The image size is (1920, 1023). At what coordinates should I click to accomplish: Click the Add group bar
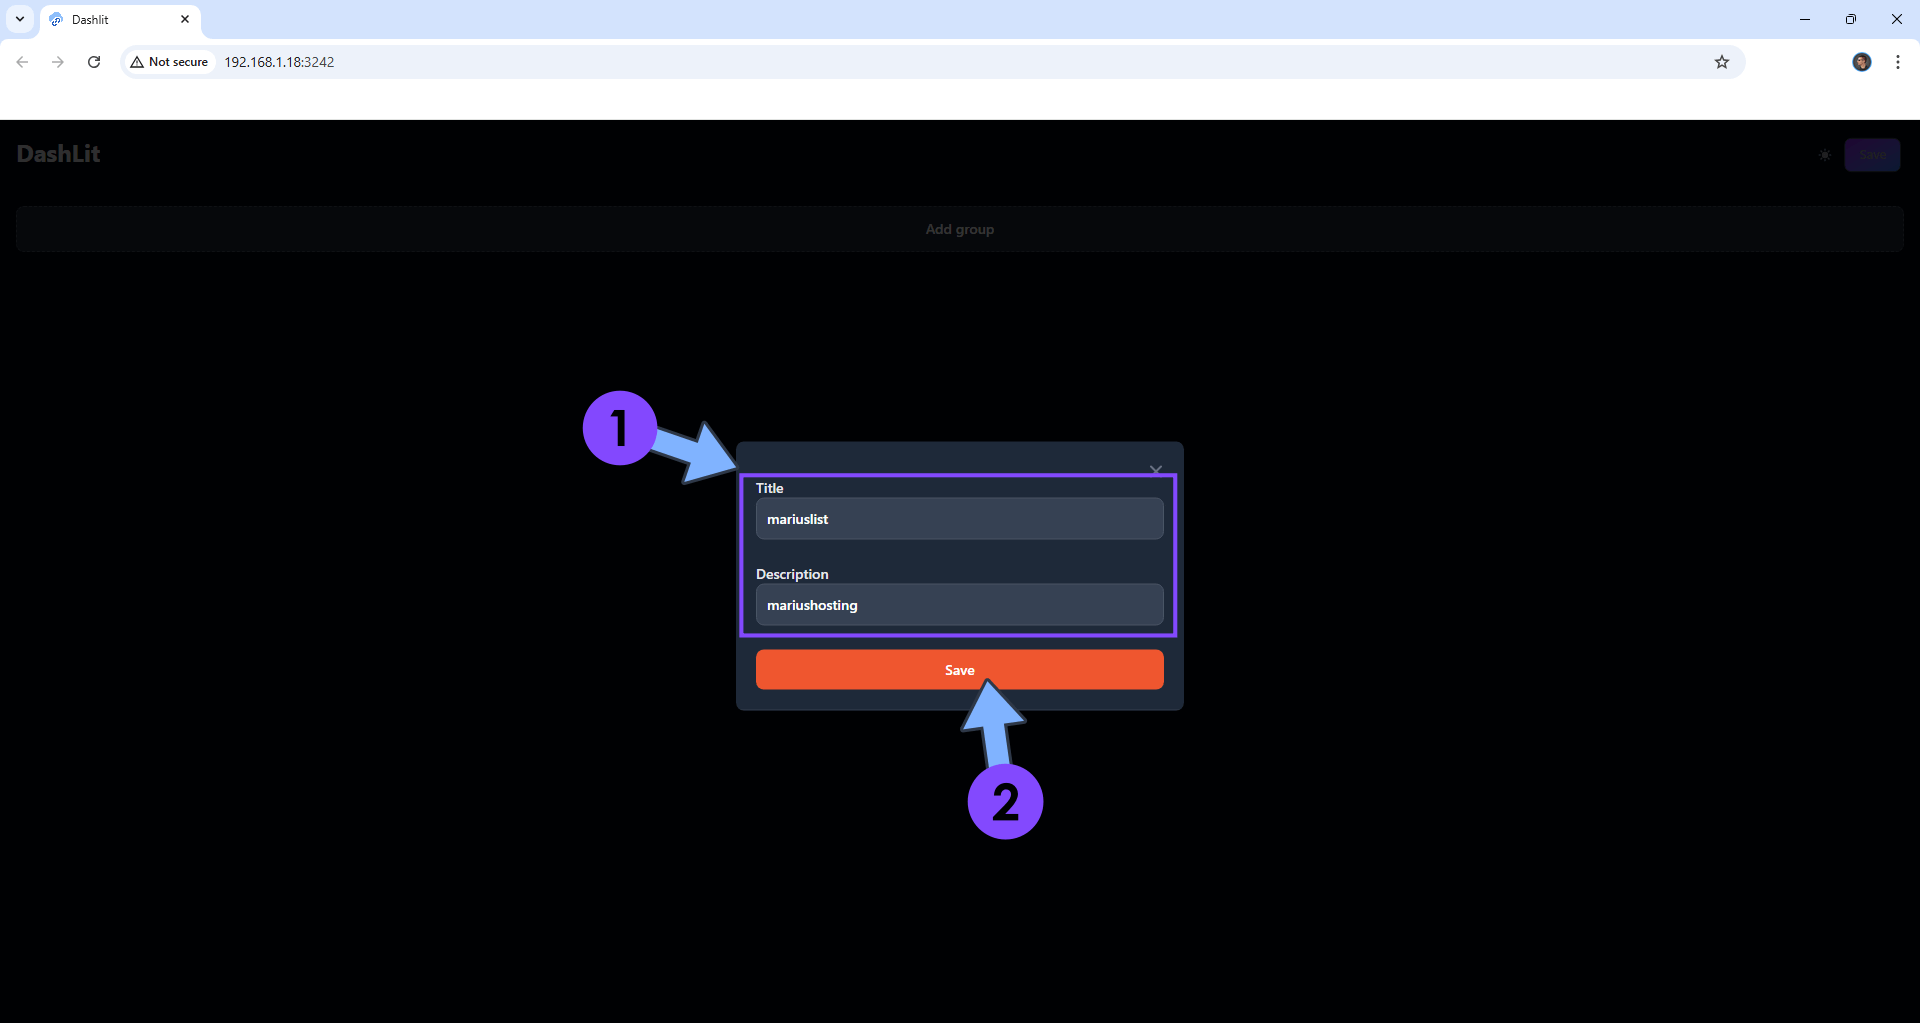pos(959,229)
